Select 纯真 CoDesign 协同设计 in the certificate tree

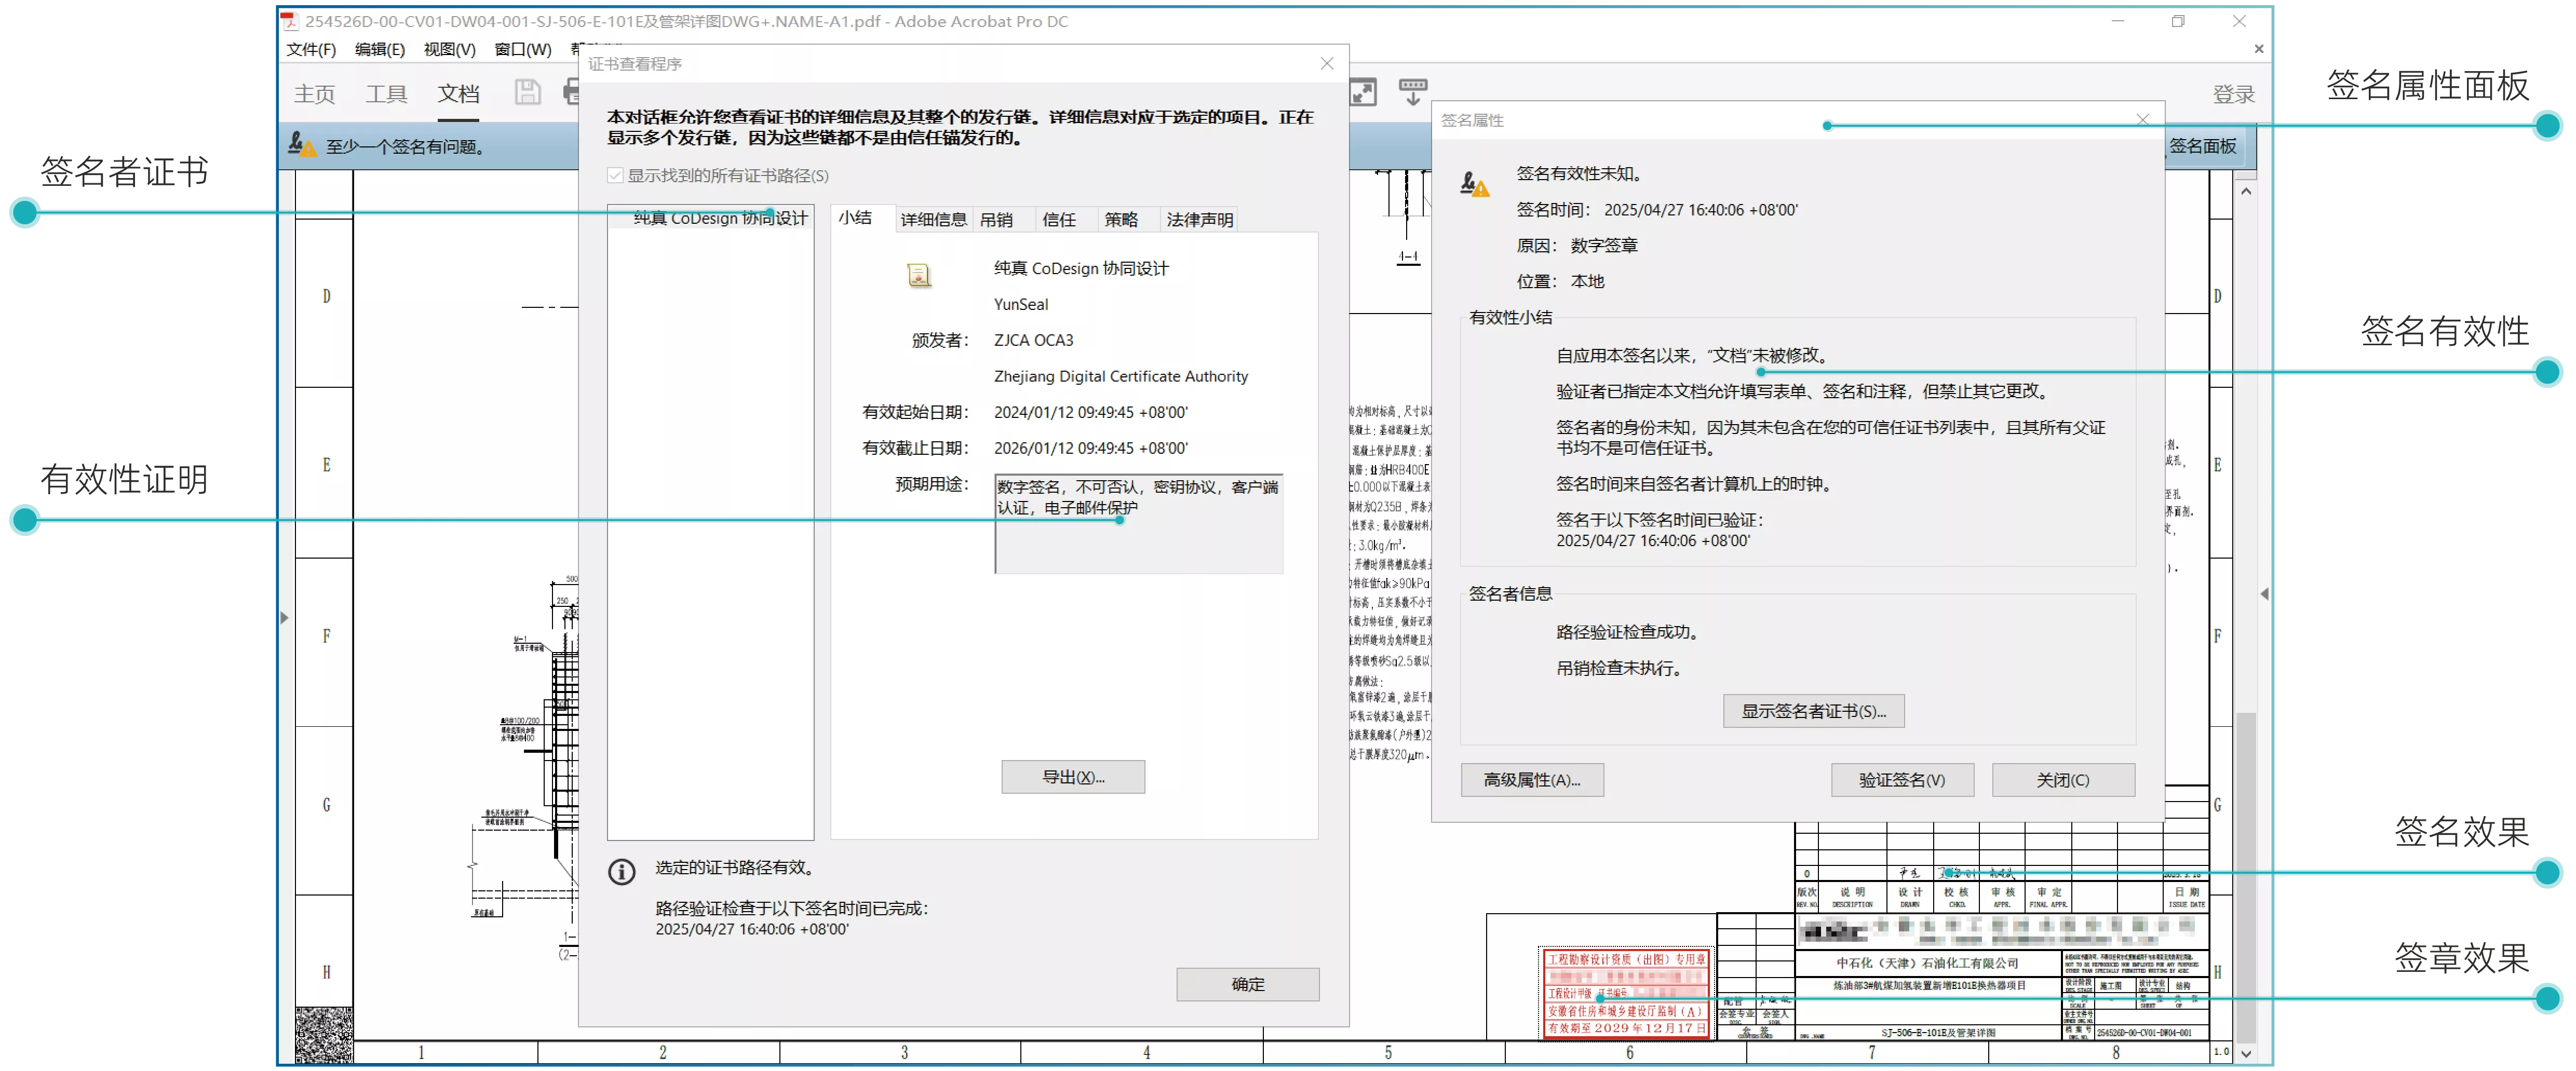click(720, 218)
